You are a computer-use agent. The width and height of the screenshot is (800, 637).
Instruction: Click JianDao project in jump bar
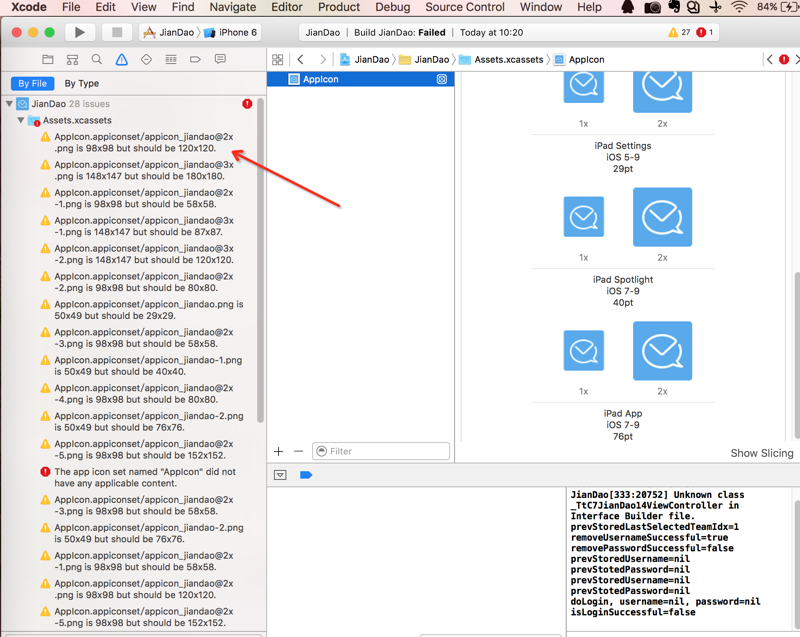point(365,60)
